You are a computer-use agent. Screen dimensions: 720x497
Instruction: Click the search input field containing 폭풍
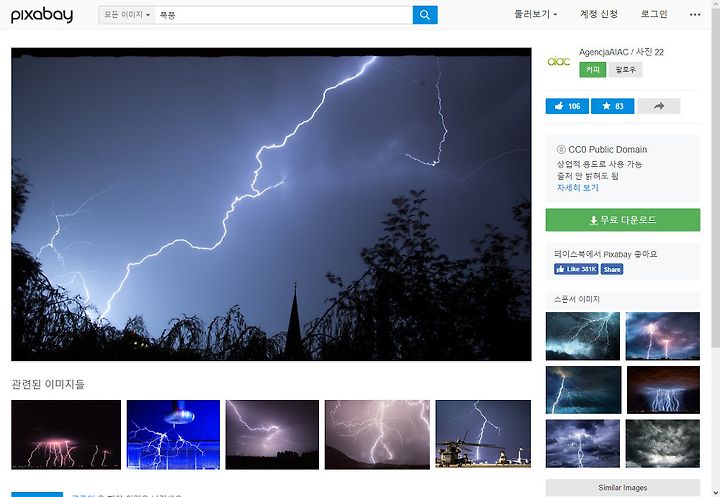click(284, 15)
